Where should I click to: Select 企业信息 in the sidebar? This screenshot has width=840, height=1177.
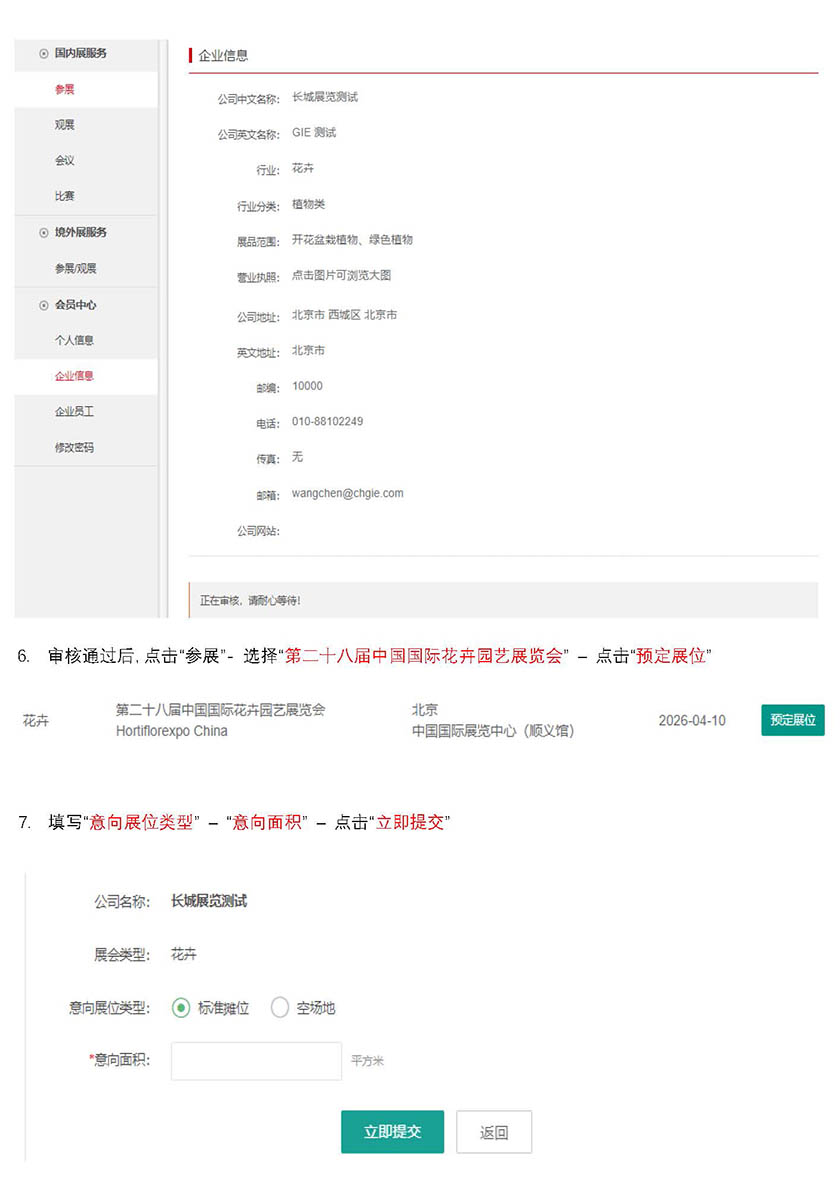coord(74,377)
